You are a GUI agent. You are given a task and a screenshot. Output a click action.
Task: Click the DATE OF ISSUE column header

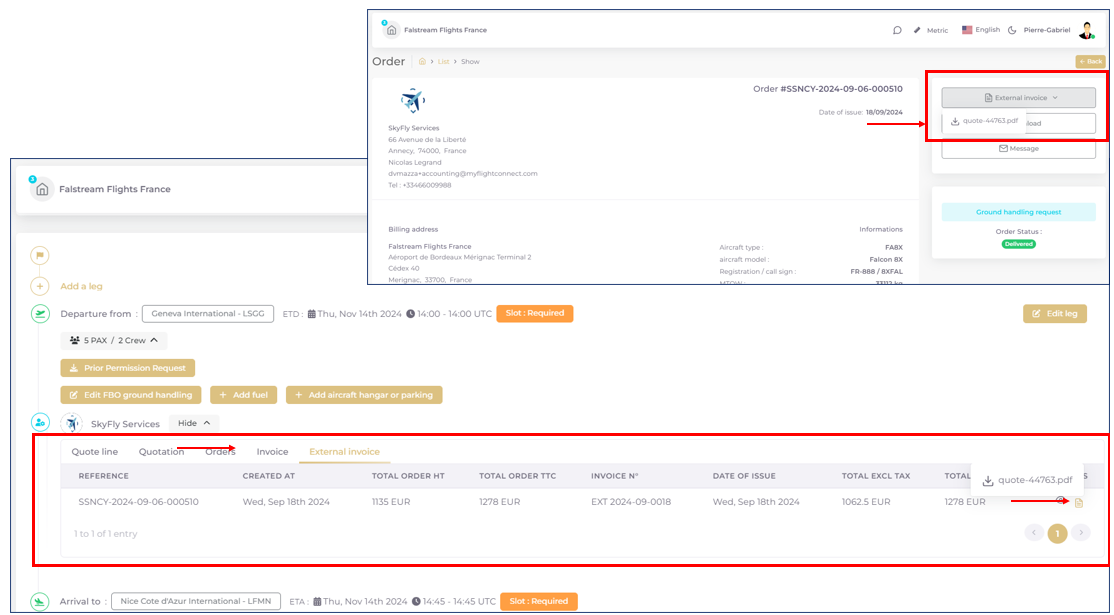tap(745, 476)
